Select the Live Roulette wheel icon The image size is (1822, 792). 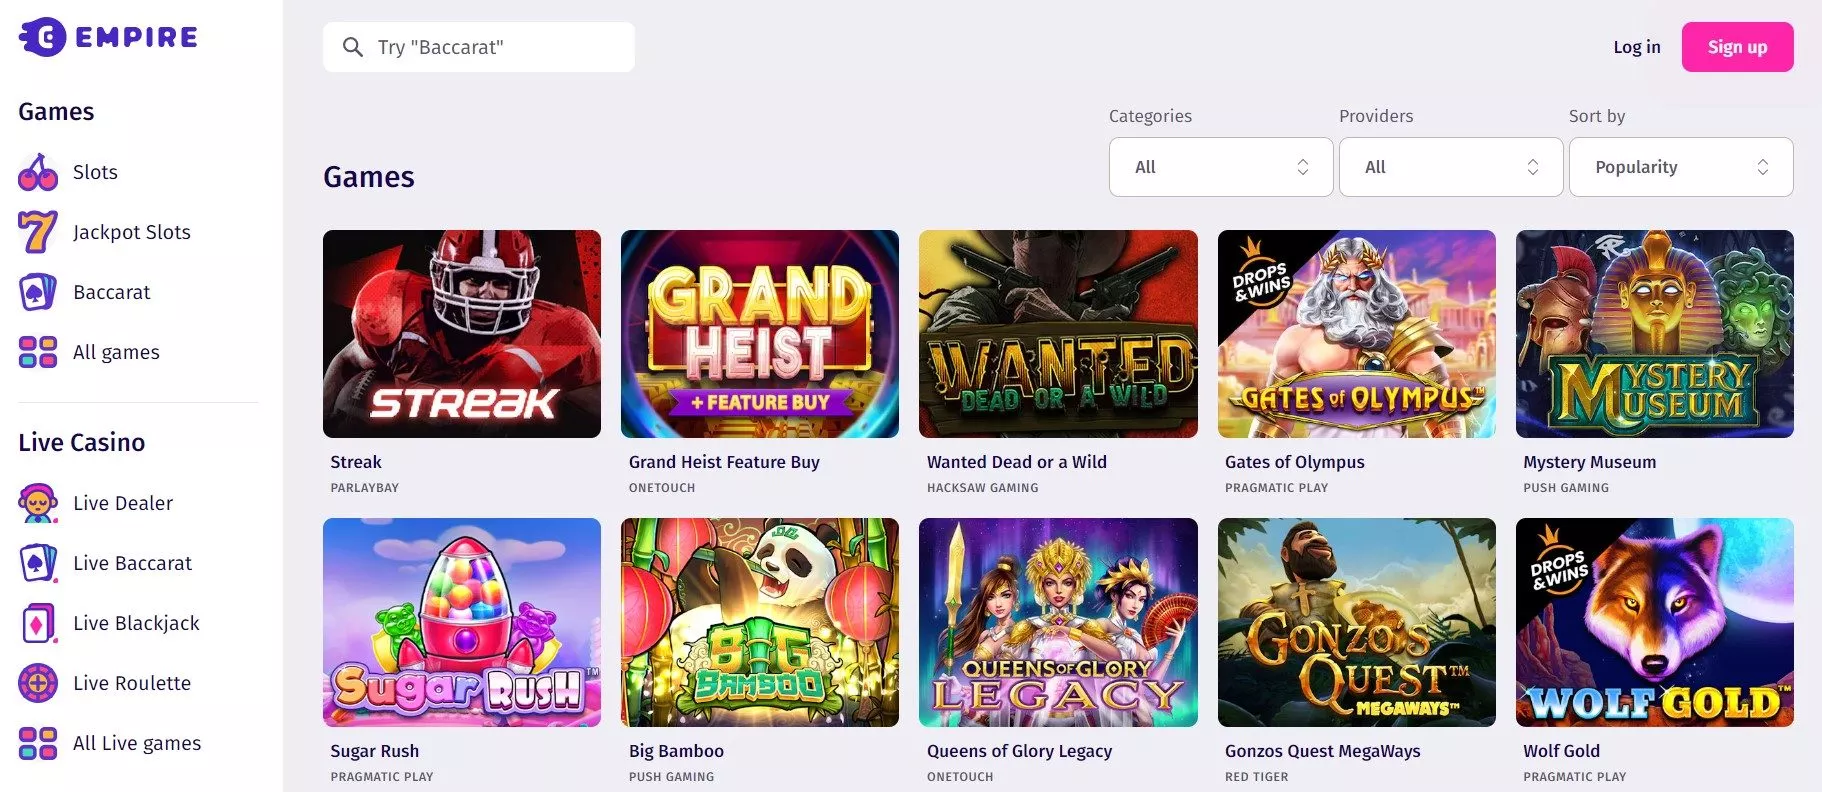coord(38,683)
